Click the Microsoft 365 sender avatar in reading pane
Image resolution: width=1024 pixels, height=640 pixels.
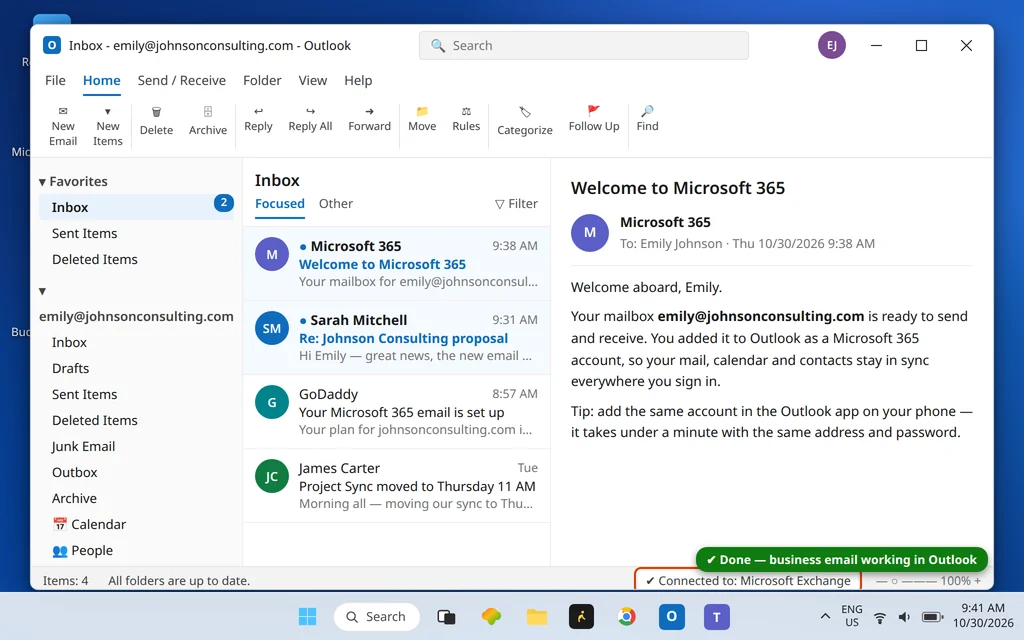(590, 232)
